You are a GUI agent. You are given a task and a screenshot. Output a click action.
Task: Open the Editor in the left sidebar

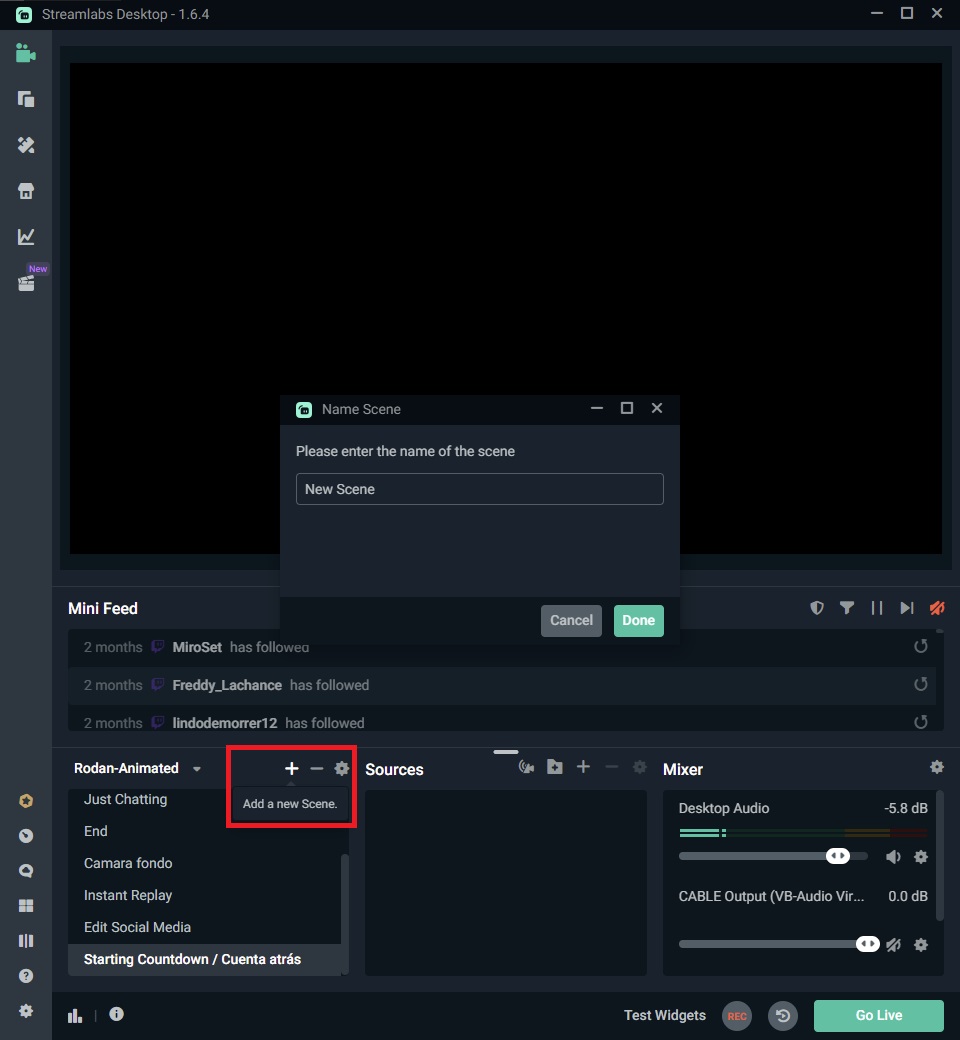25,54
